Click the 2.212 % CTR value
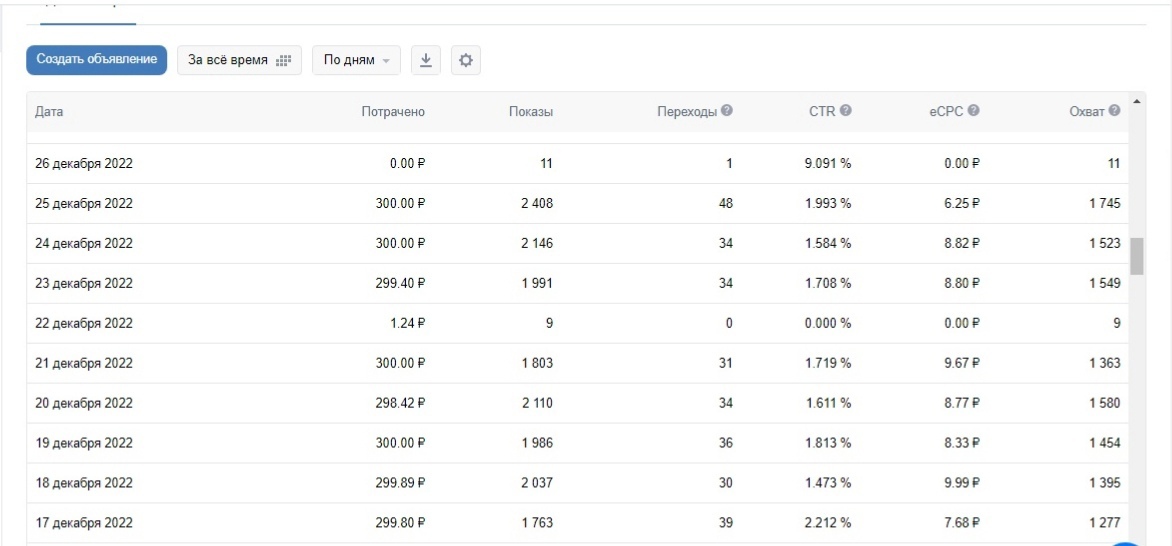 [827, 523]
